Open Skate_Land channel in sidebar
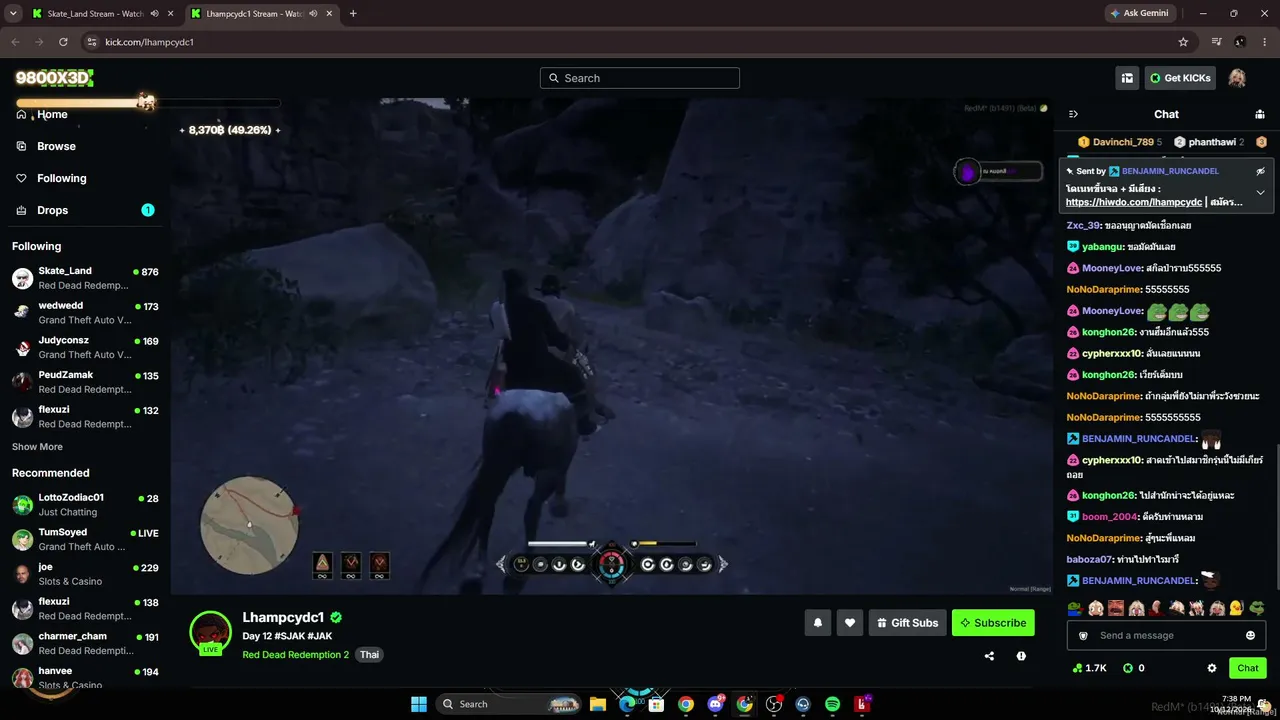The width and height of the screenshot is (1280, 720). [x=85, y=278]
